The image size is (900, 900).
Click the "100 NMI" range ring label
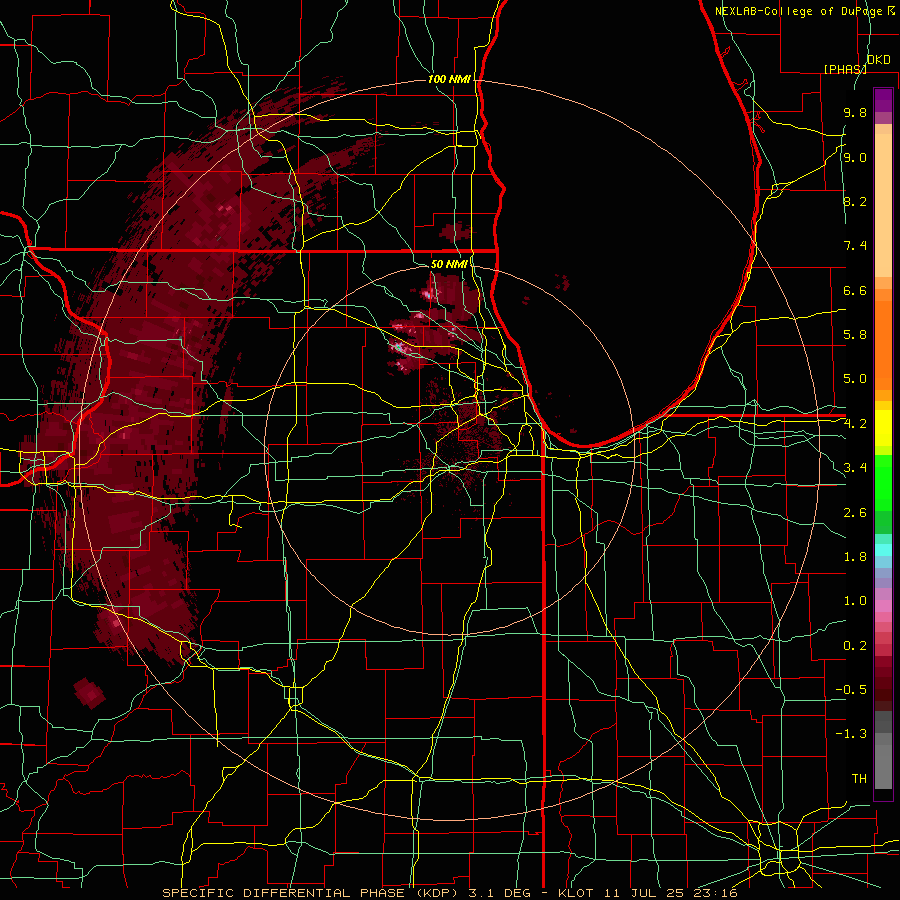pos(449,79)
